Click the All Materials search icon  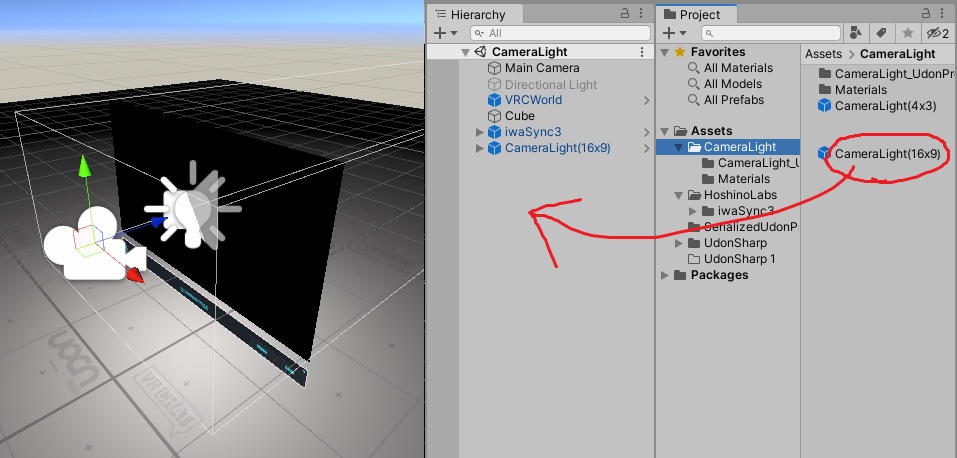point(694,68)
